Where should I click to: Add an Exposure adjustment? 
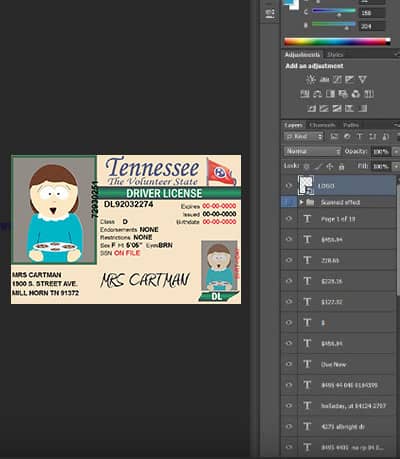pos(349,79)
